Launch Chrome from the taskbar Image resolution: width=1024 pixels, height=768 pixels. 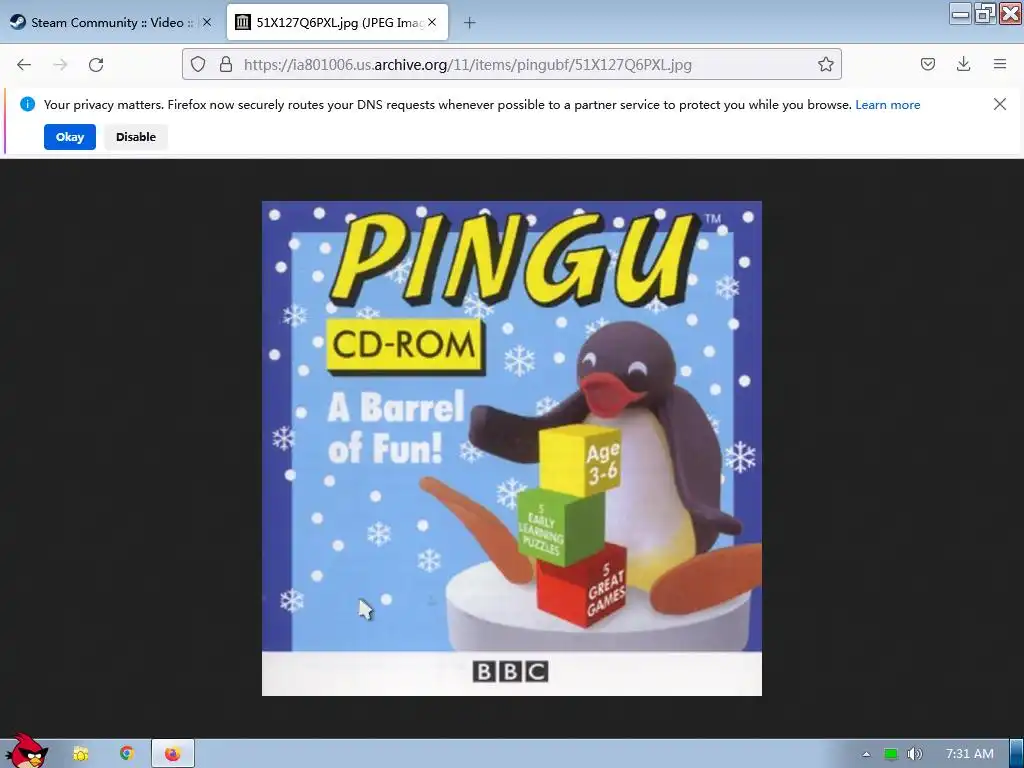click(127, 754)
